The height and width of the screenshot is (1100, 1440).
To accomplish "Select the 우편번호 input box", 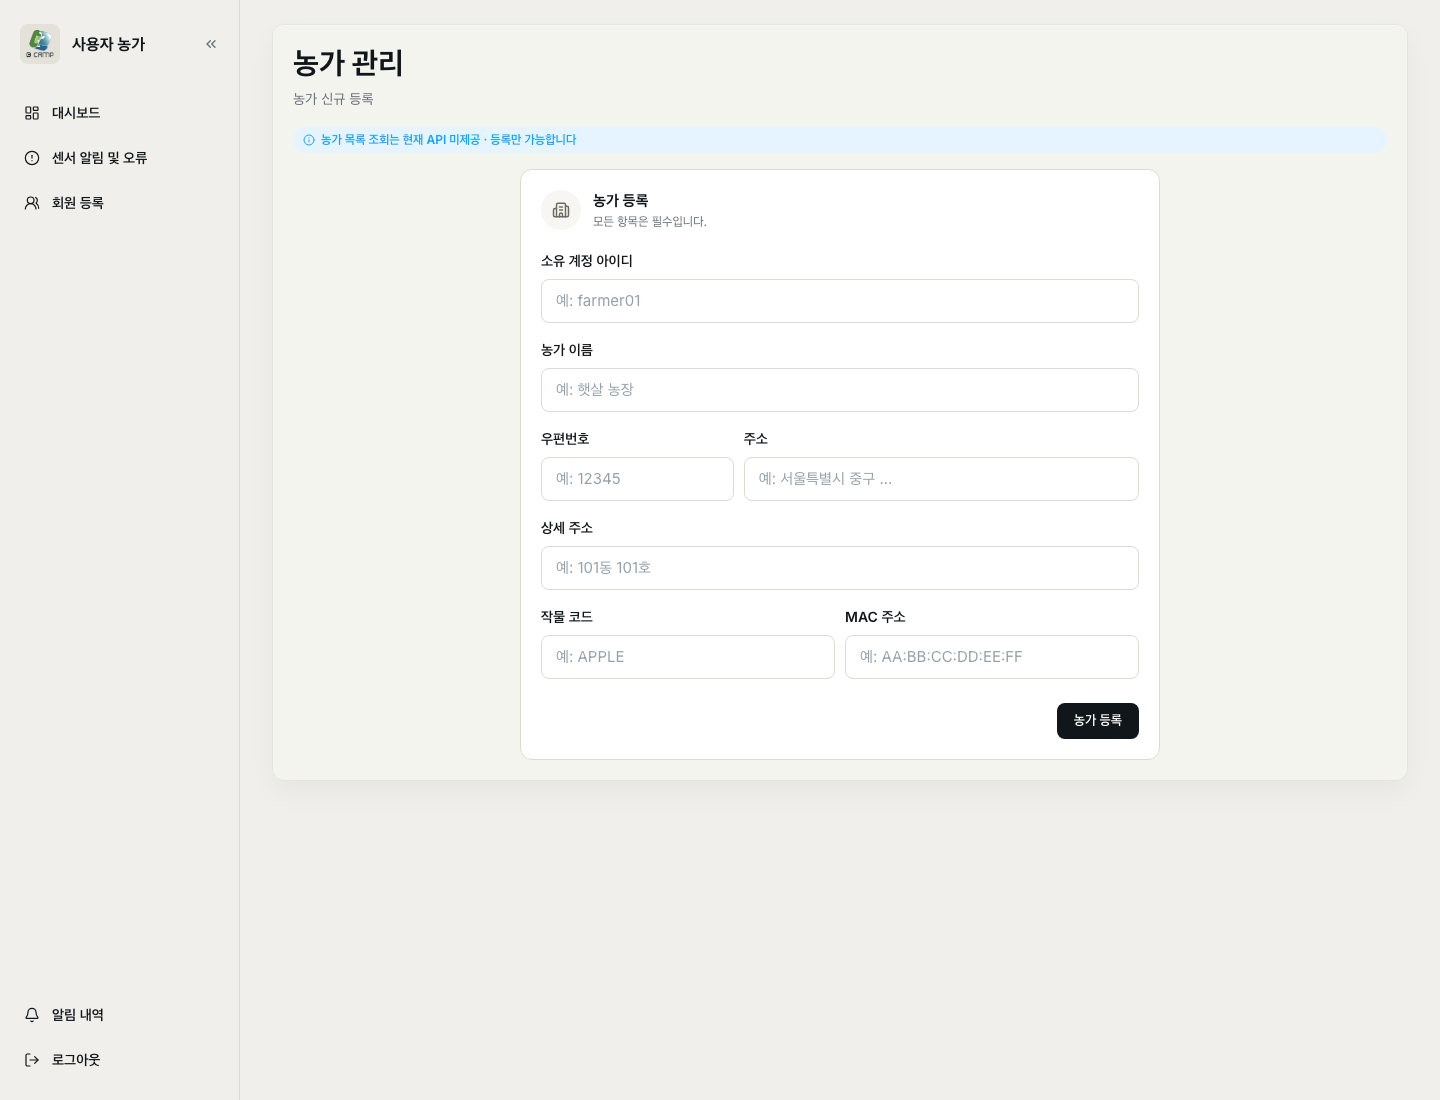I will pos(637,479).
